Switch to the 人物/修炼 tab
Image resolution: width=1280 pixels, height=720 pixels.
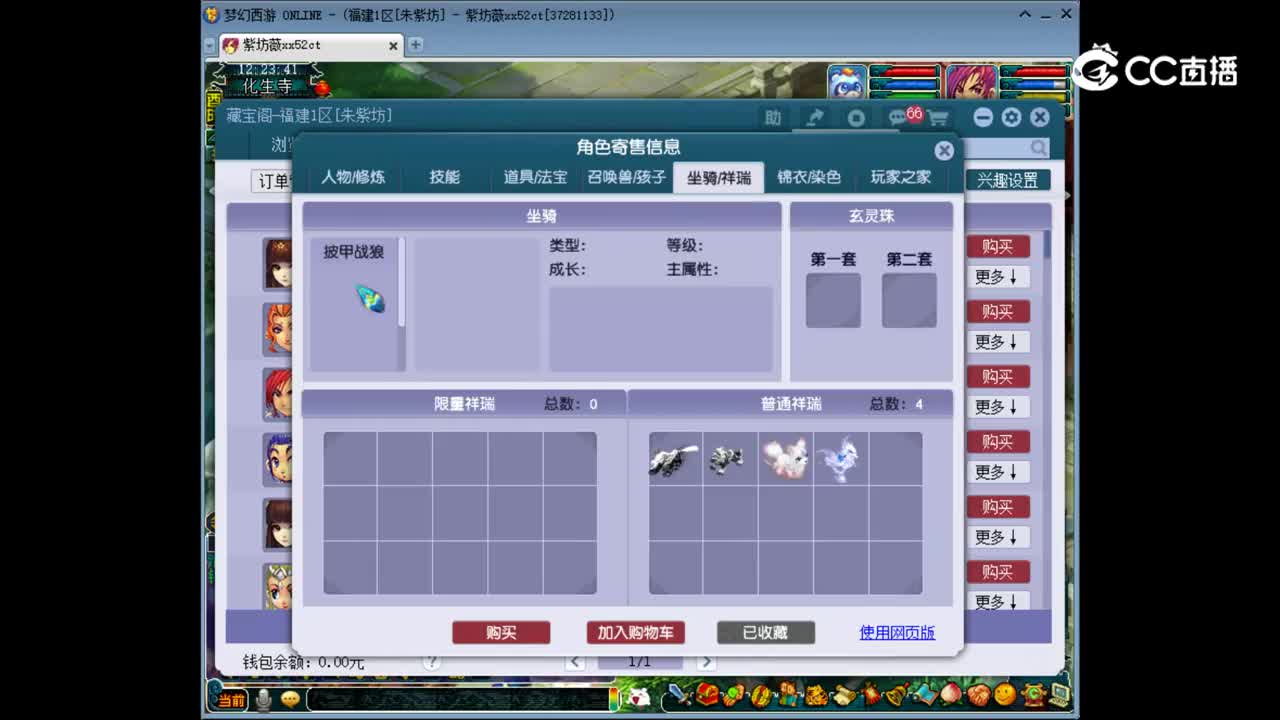click(x=353, y=177)
